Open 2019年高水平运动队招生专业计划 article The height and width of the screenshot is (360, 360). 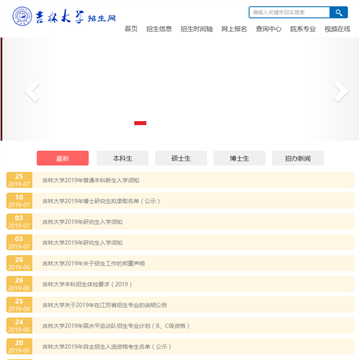pos(116,326)
